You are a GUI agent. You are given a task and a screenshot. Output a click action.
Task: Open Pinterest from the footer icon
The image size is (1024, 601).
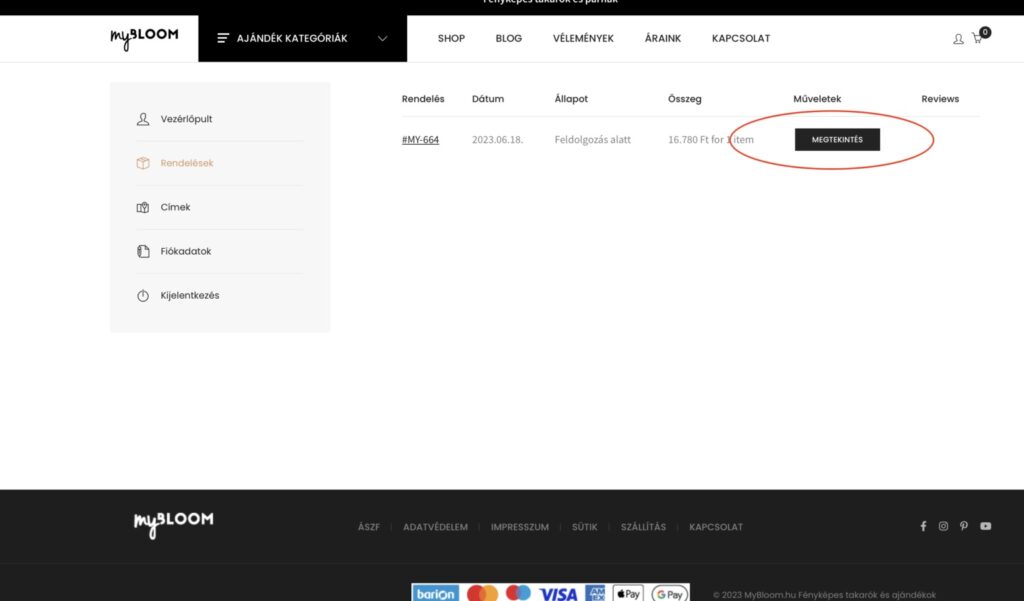click(x=964, y=526)
